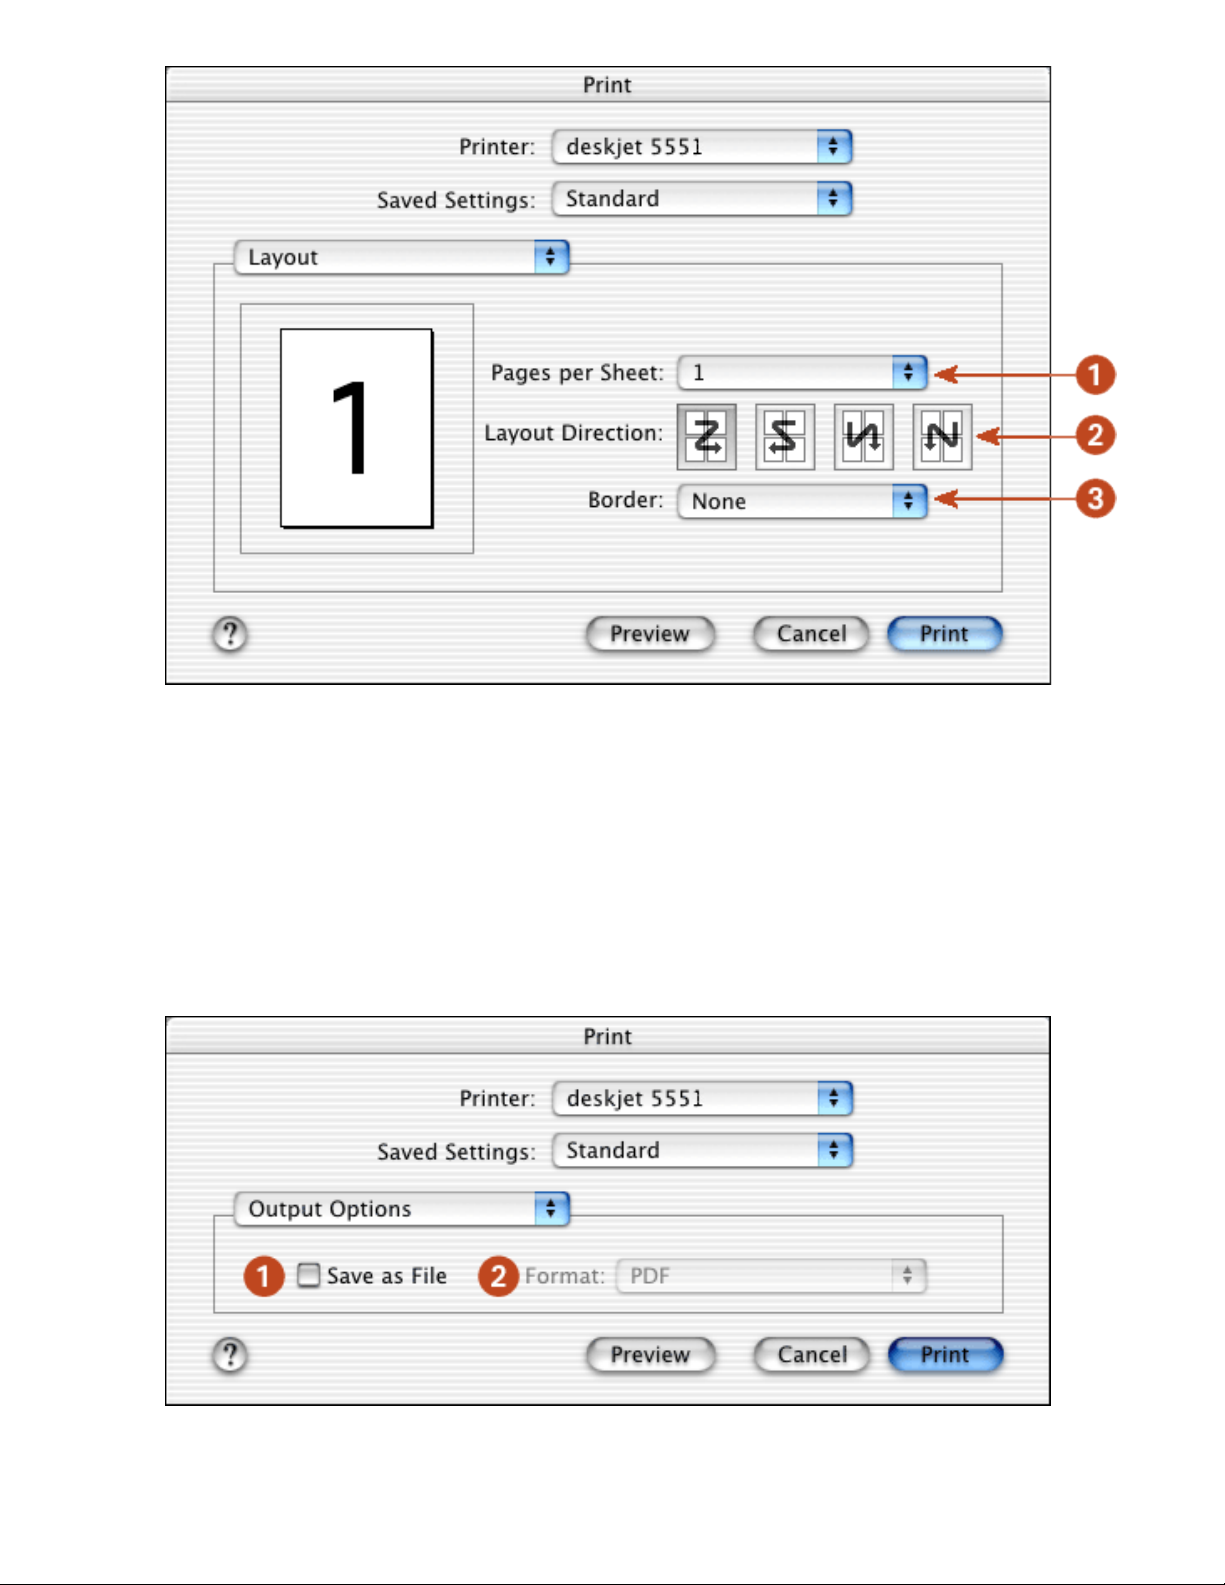Screen dimensions: 1225x1585
Task: Select the Z-shaped left-to-right layout direction
Action: click(x=706, y=436)
